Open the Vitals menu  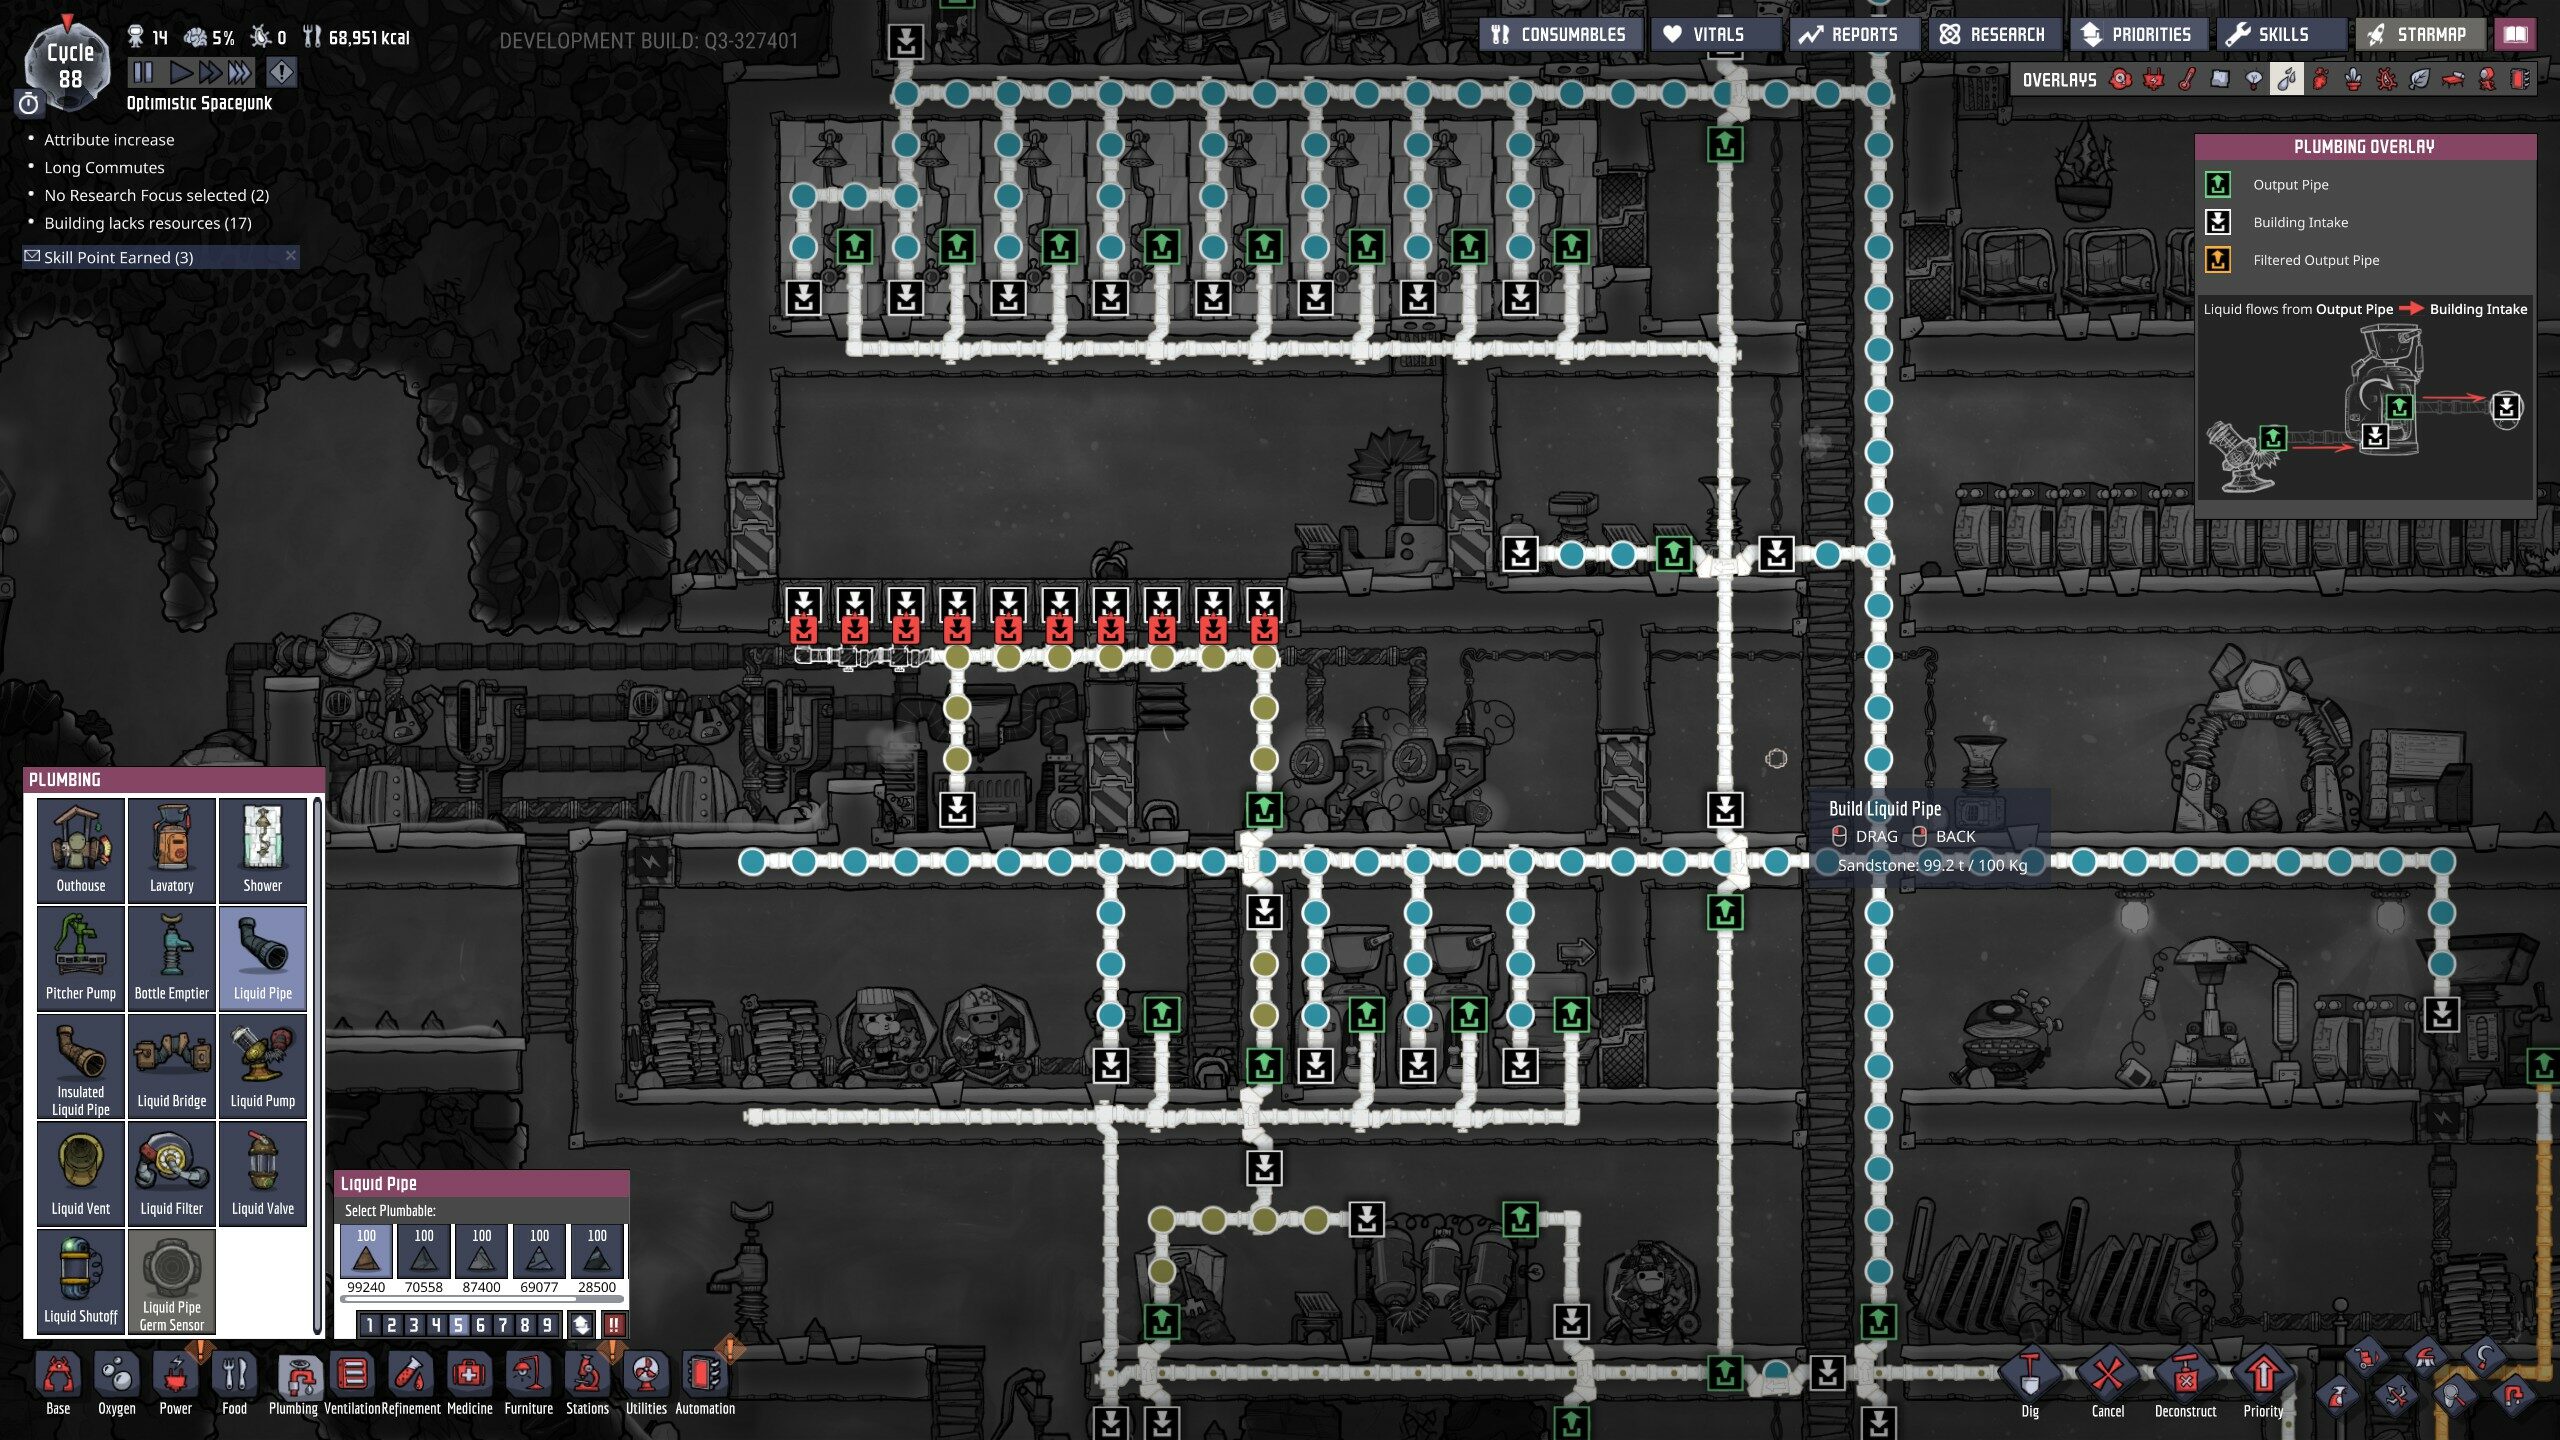click(x=1715, y=34)
